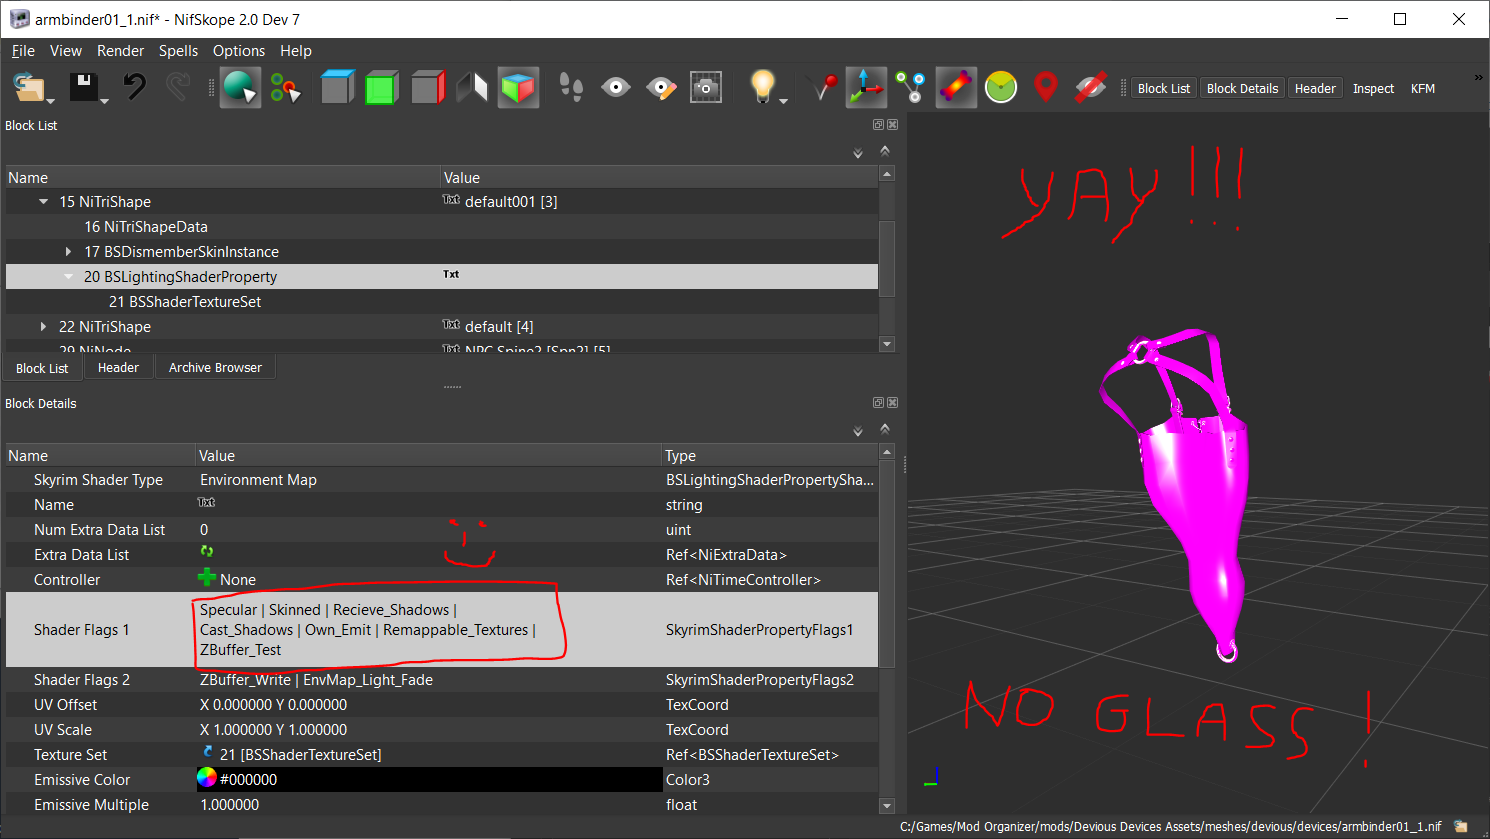Expand the 22 NiTriShape tree node
The image size is (1490, 839).
(x=43, y=327)
